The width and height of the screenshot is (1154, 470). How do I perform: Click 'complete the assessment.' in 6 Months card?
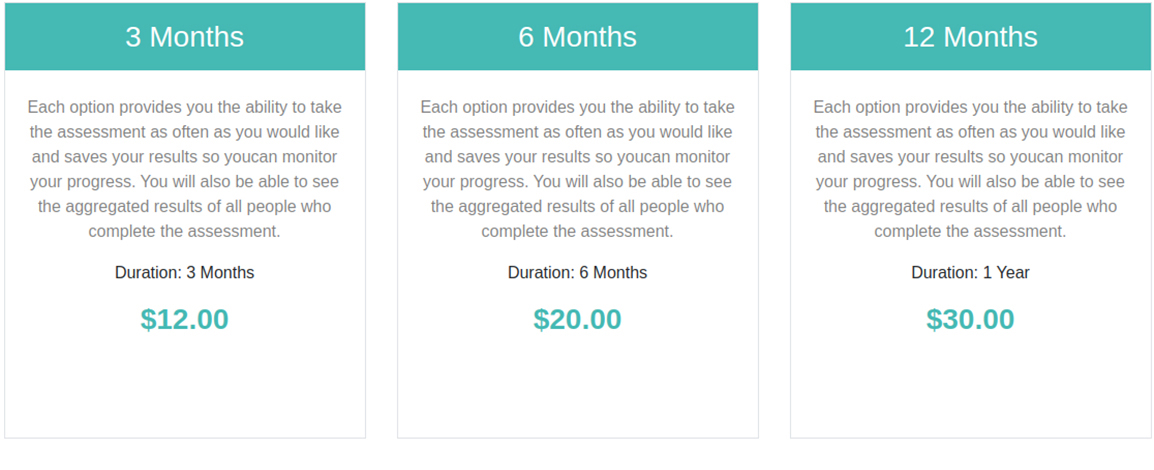[x=578, y=232]
